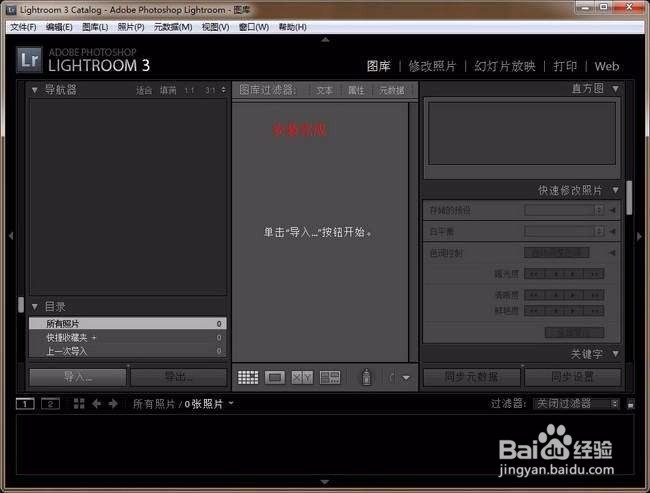Open the 编辑(E) menu

tap(59, 27)
